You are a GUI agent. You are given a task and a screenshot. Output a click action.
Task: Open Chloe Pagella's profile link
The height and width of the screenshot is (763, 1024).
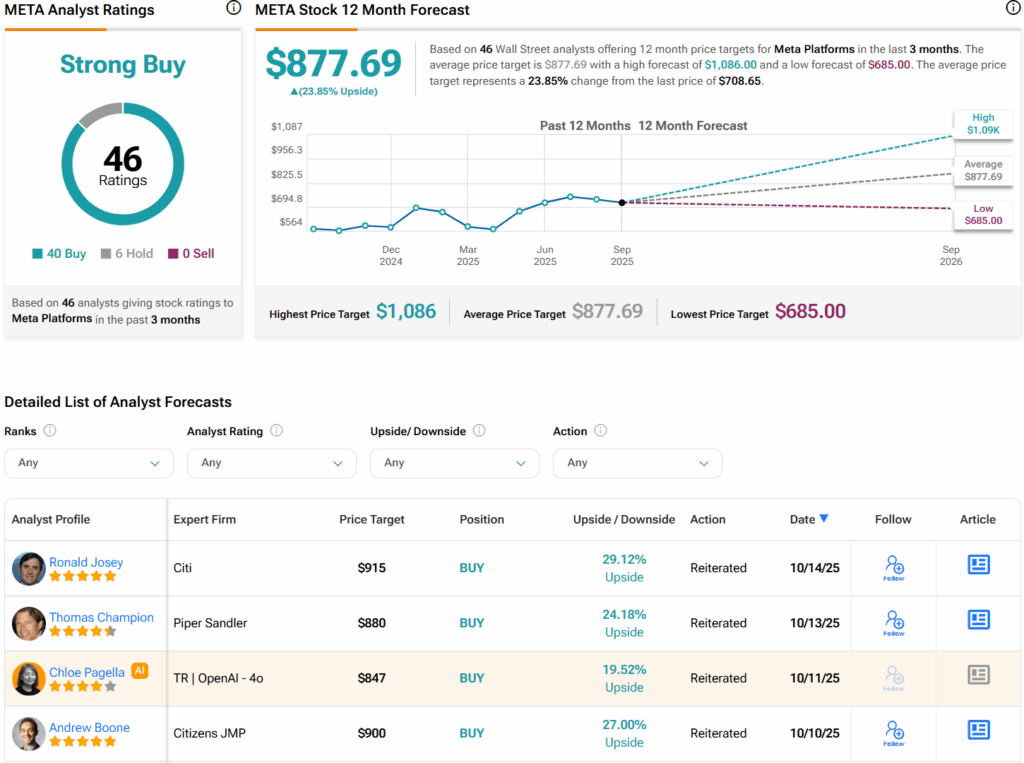[87, 672]
